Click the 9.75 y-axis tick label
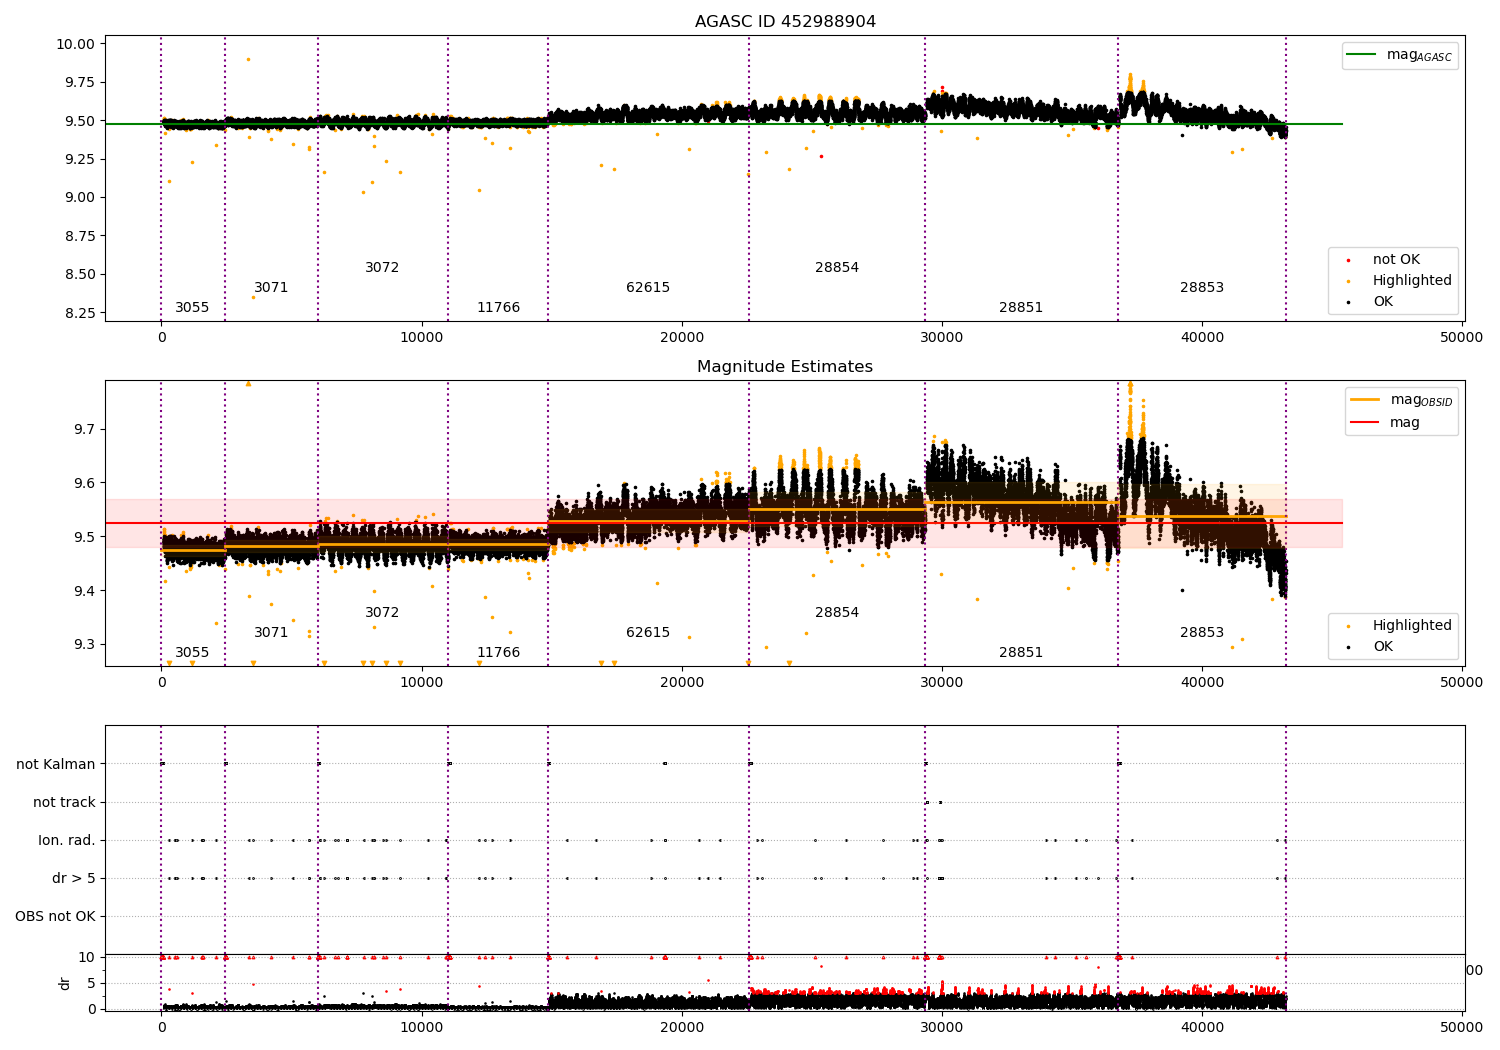This screenshot has width=1500, height=1050. 79,83
